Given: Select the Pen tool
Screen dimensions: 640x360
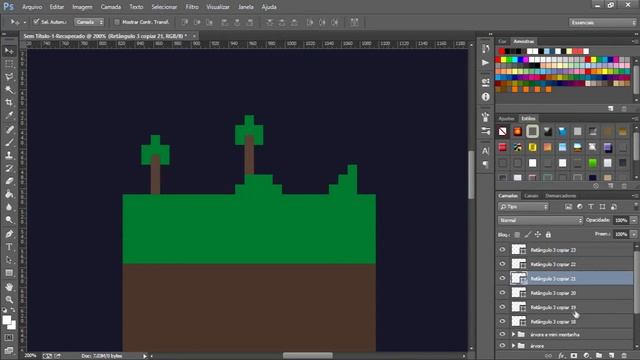Looking at the screenshot, I should 9,234.
